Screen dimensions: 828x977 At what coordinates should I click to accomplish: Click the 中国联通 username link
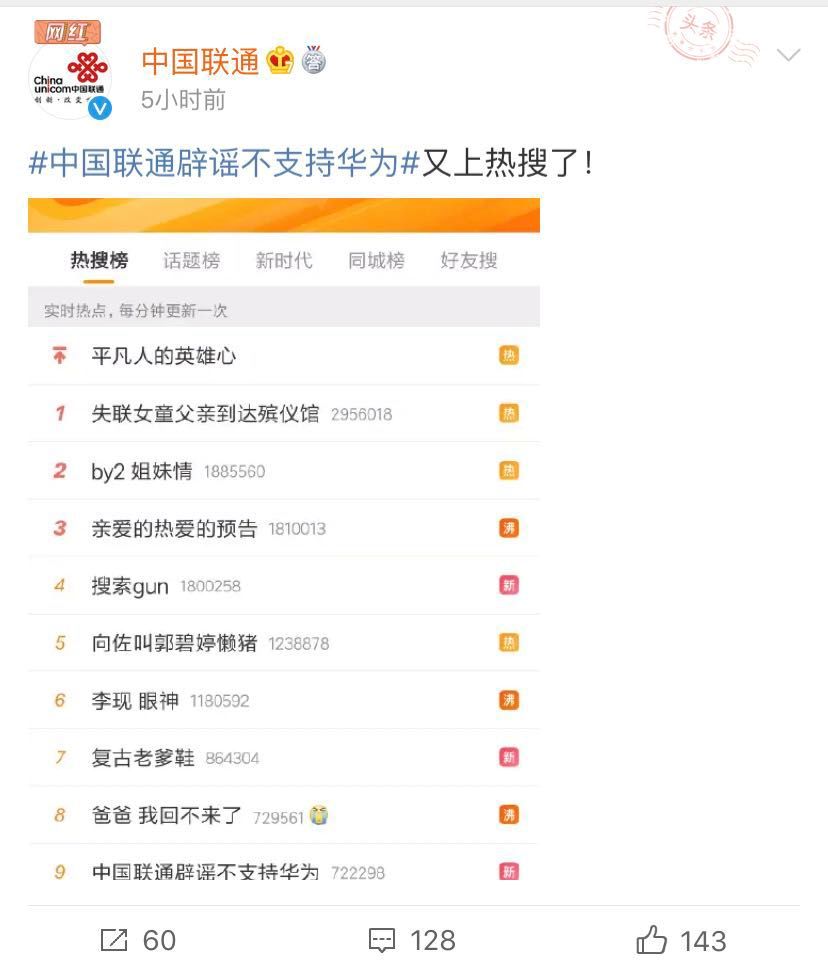click(200, 61)
